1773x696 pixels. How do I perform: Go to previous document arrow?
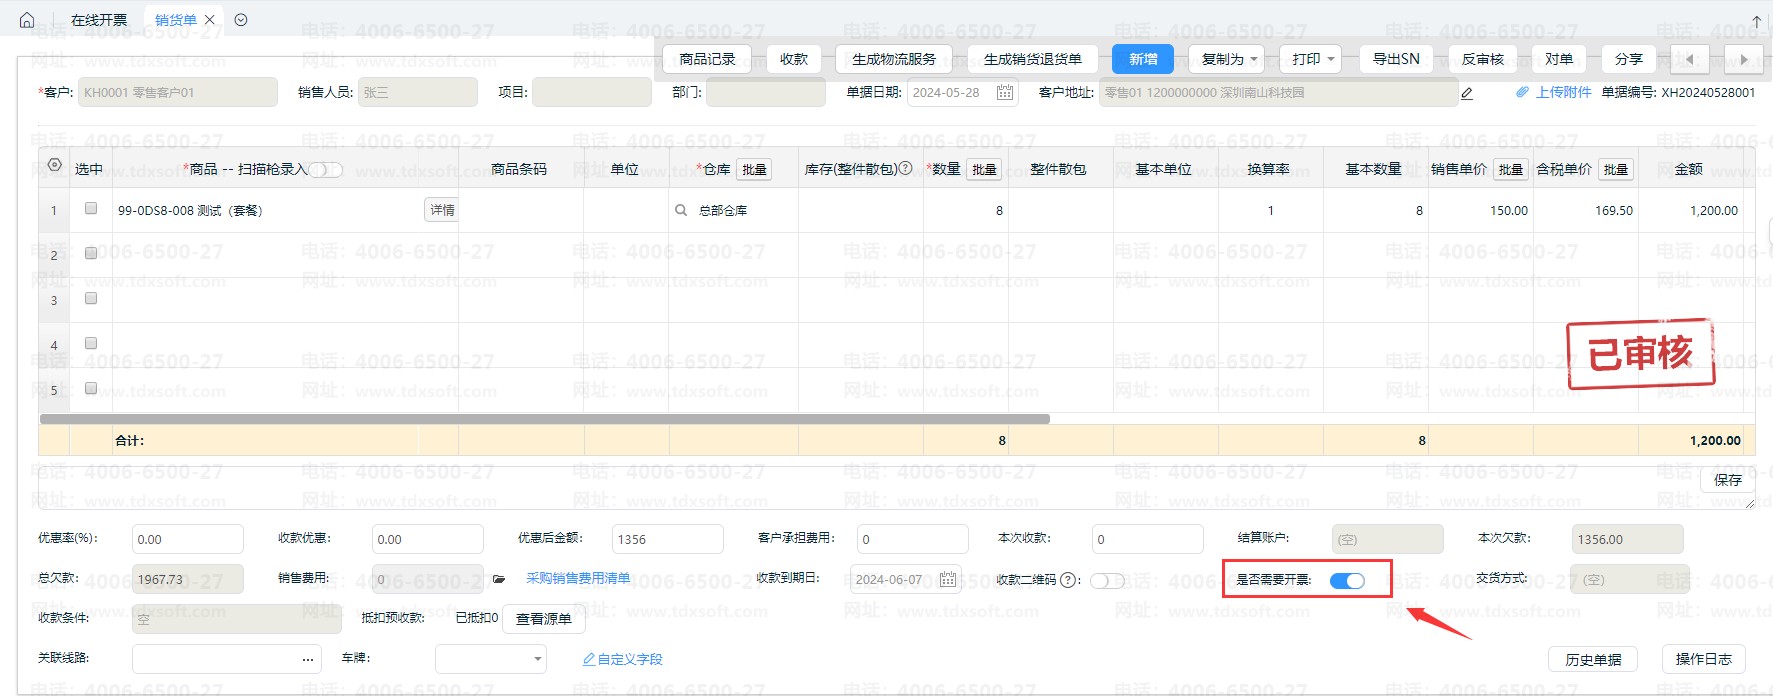[1690, 59]
